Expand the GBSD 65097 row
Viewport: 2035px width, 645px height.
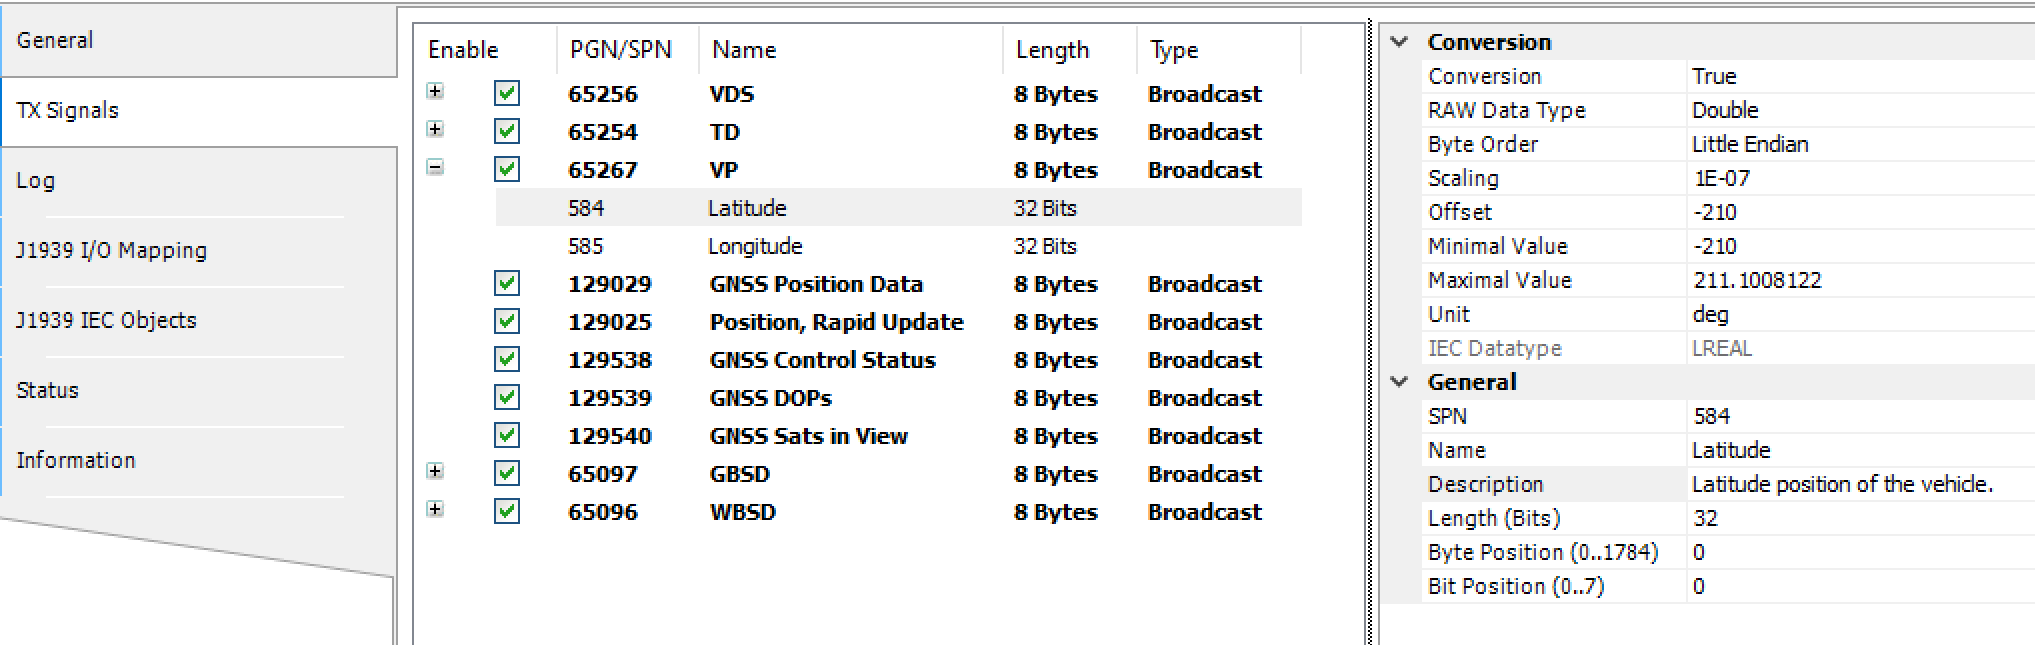pos(435,472)
